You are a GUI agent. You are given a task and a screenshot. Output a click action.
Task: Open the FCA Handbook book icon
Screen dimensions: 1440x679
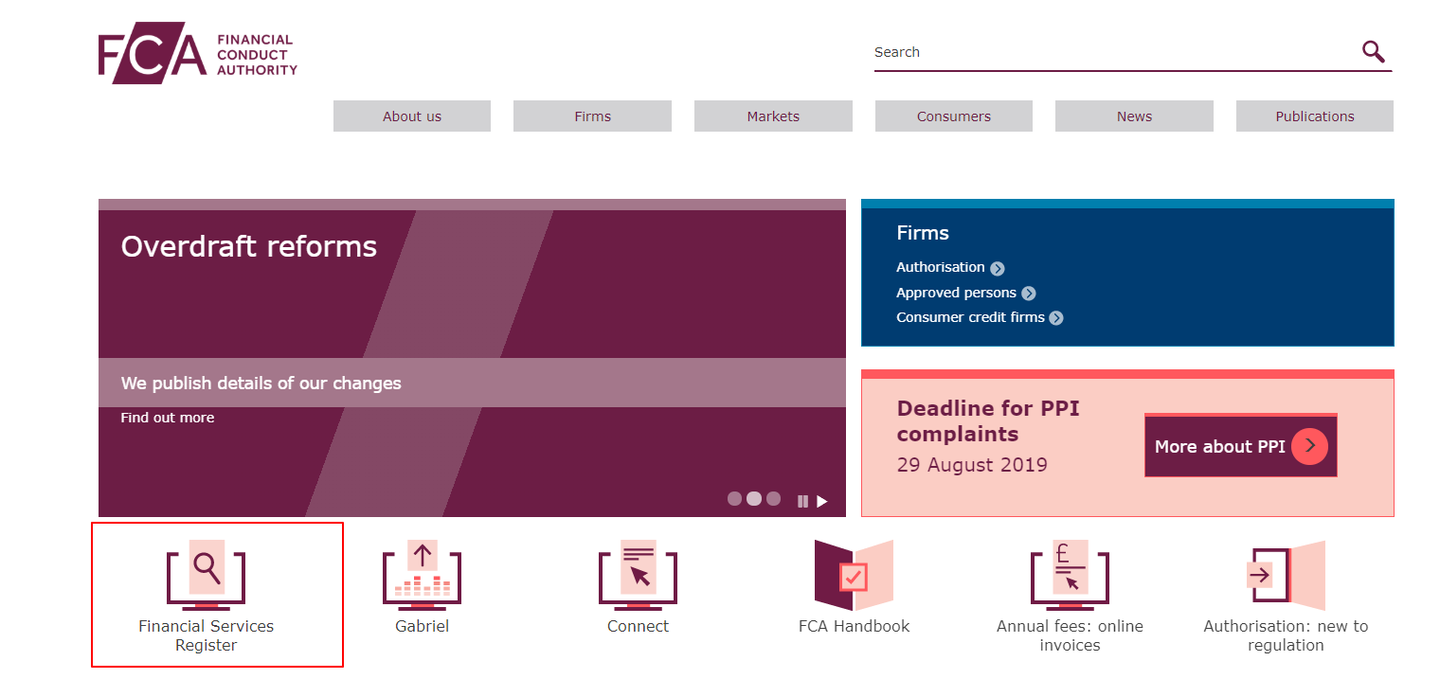tap(853, 575)
